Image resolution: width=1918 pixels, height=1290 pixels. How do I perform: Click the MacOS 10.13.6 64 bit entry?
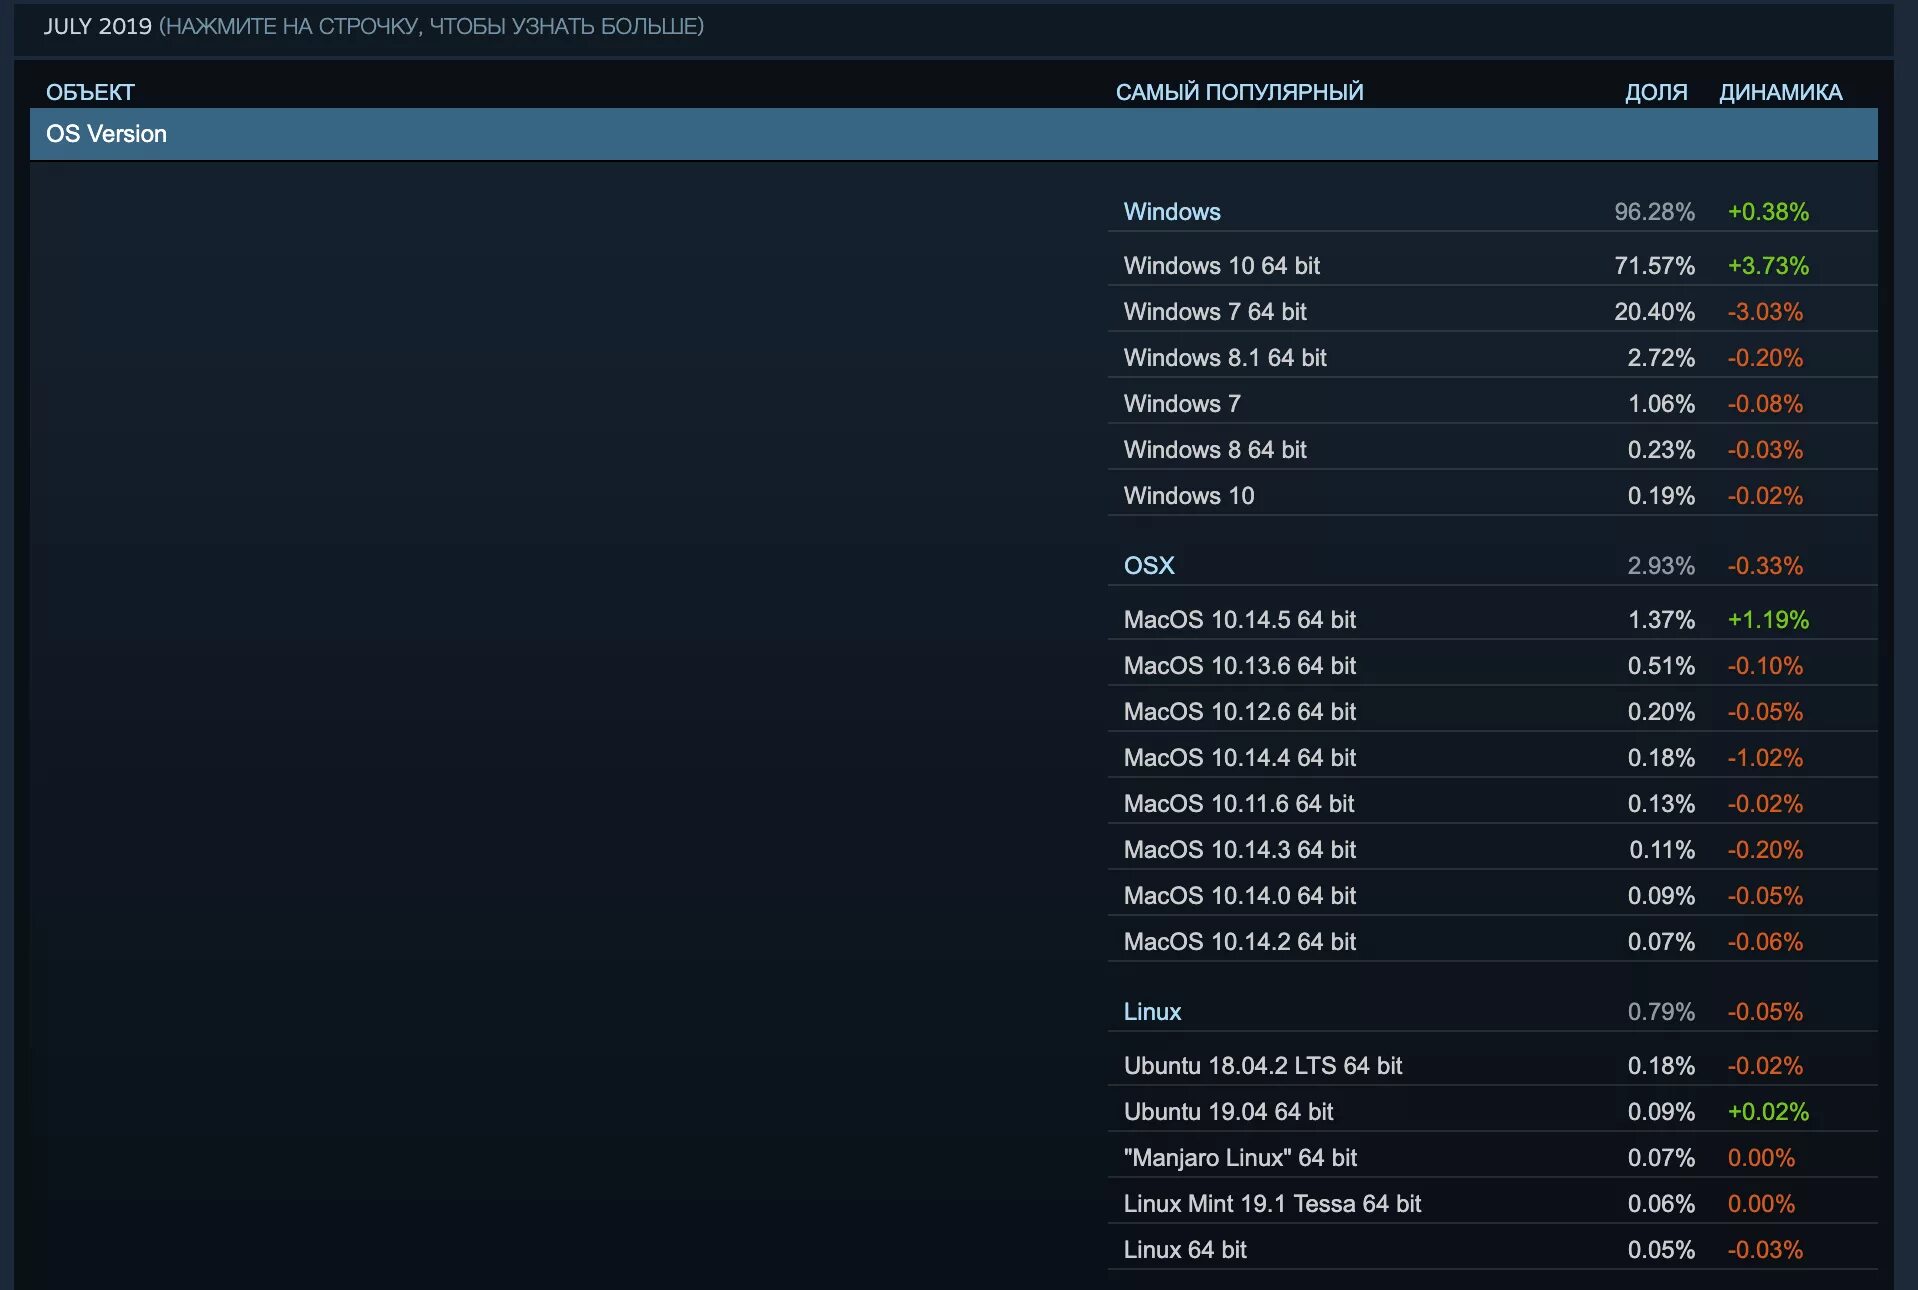[x=1492, y=666]
